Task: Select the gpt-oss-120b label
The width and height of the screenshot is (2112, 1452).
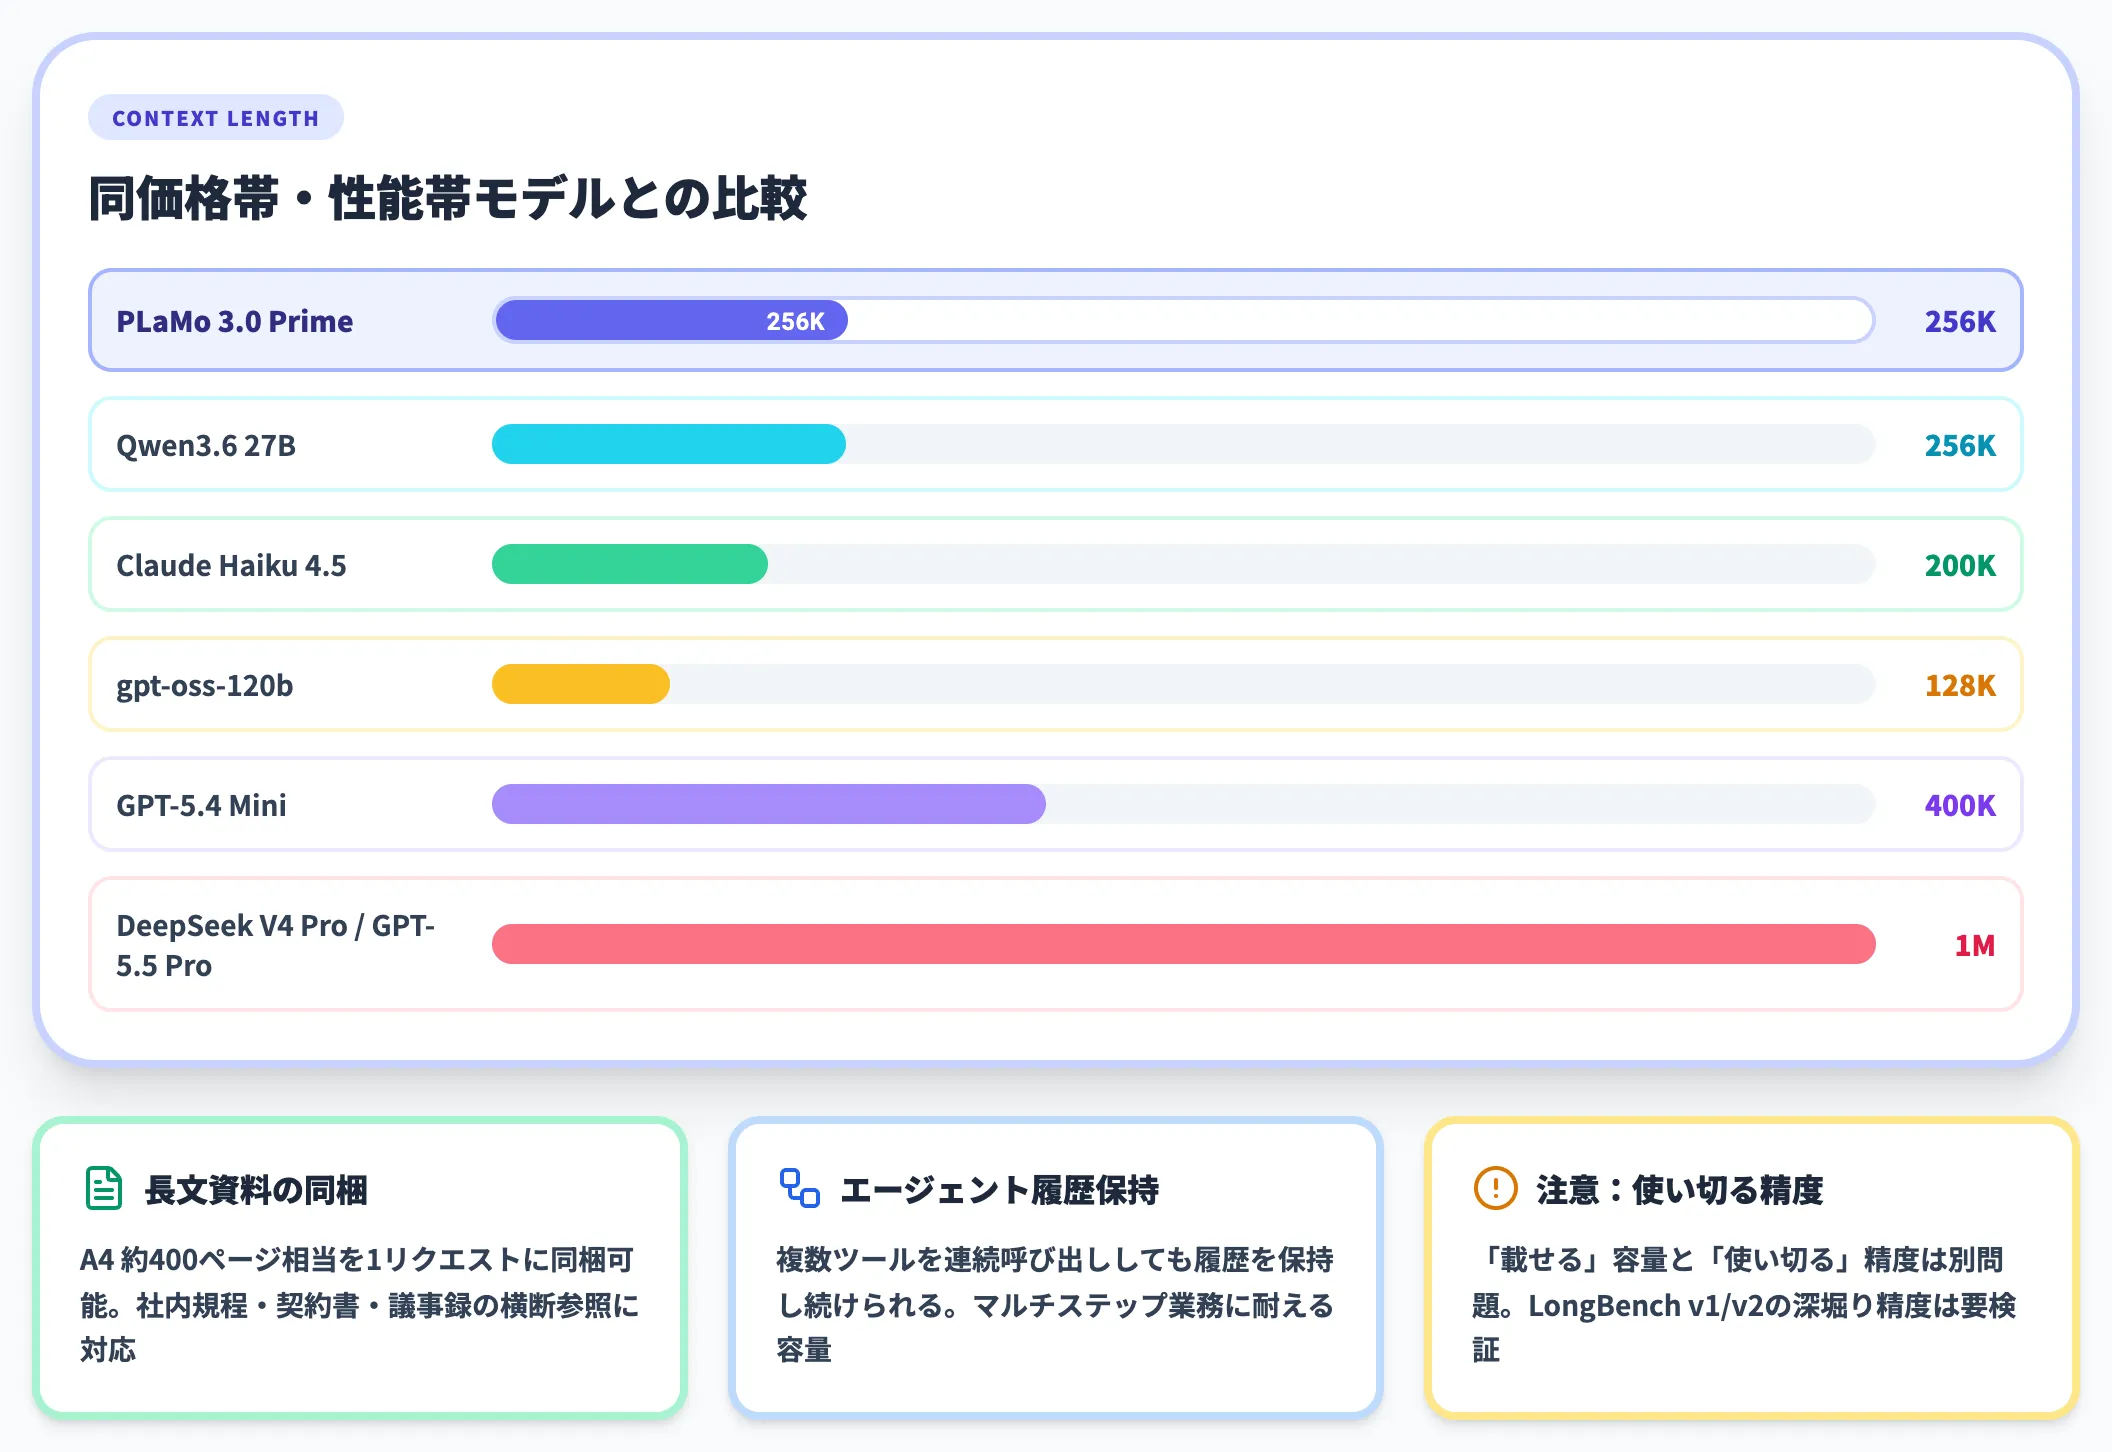Action: [205, 685]
